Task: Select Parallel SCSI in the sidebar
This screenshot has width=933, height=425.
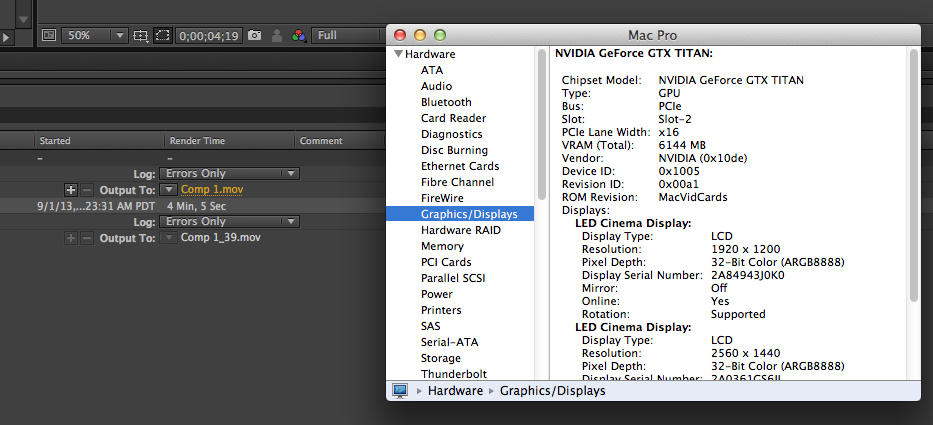Action: (x=453, y=279)
